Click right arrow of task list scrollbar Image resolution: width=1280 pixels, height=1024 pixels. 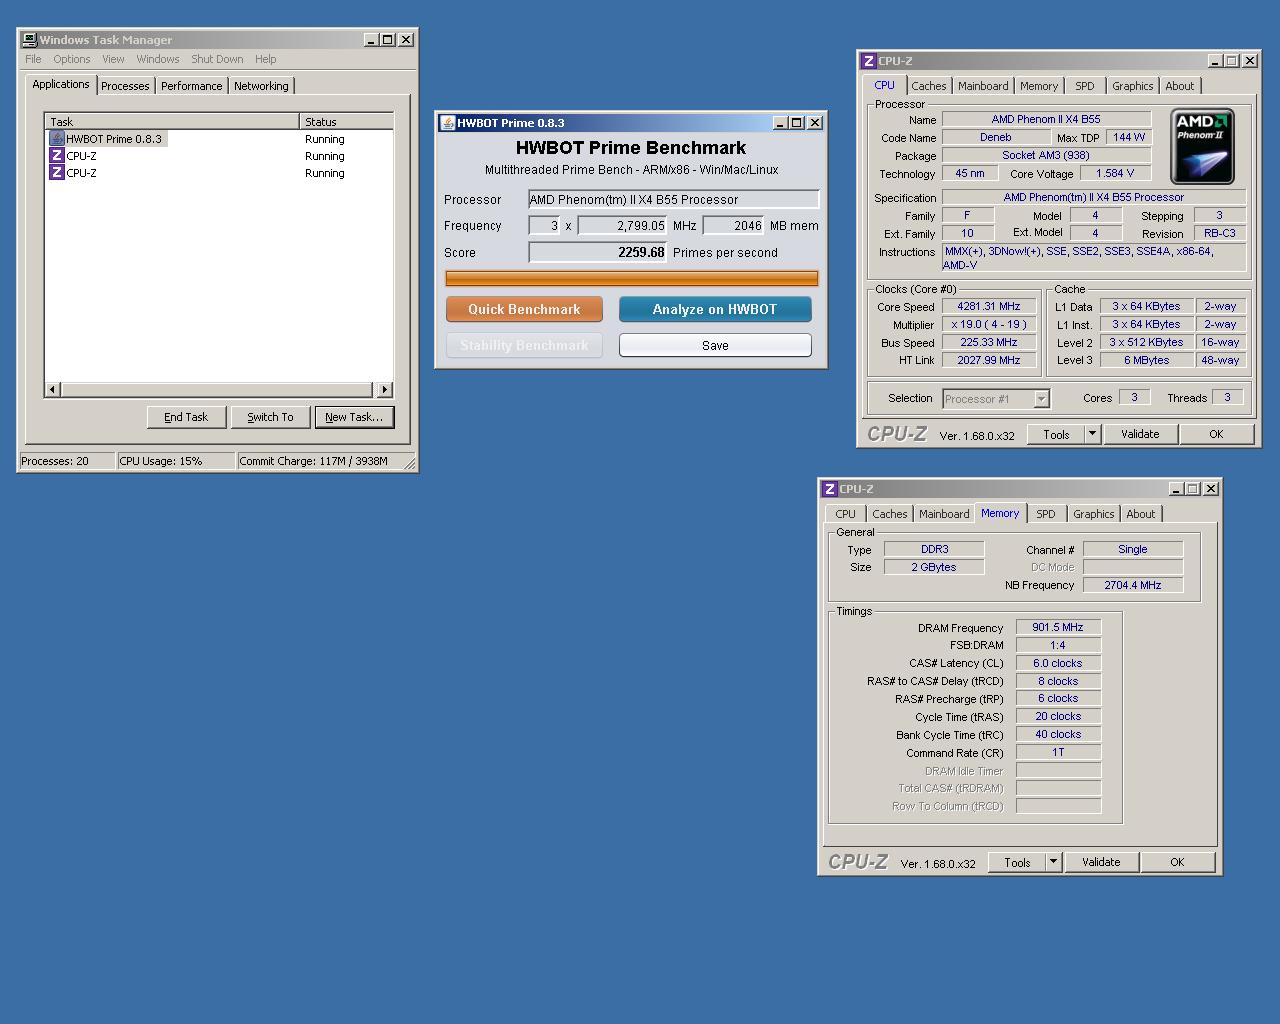pos(385,389)
